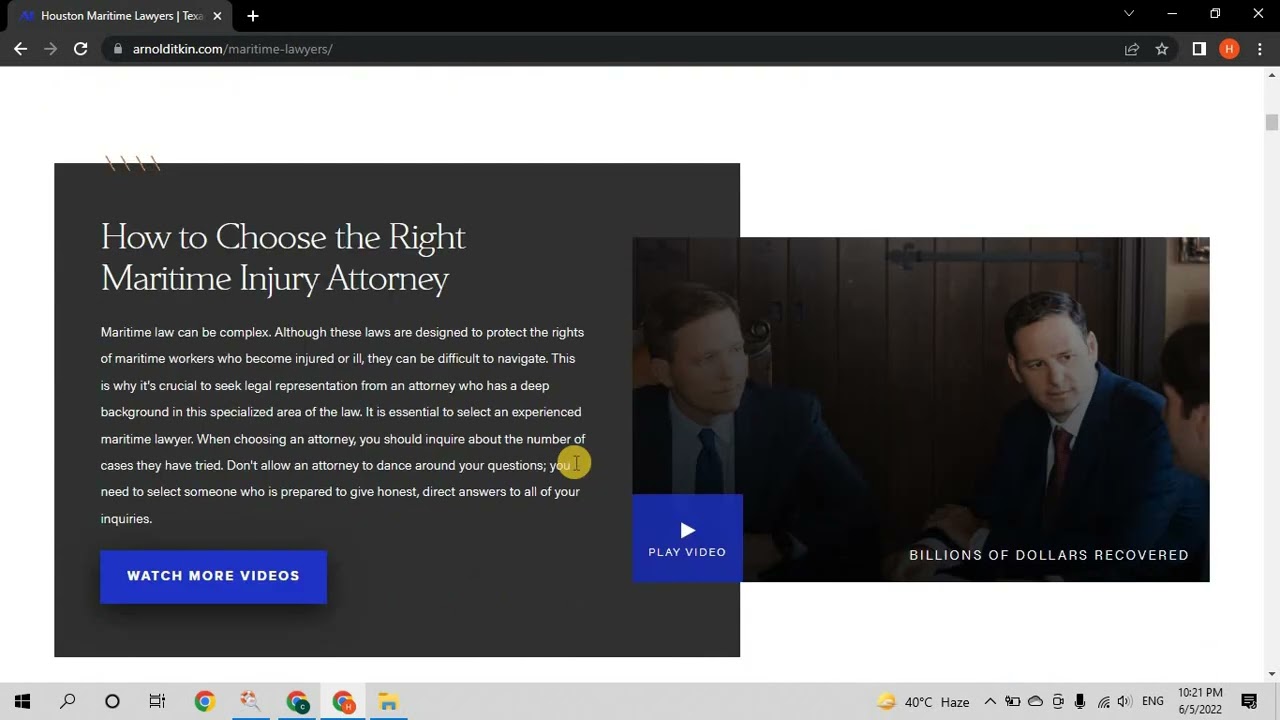
Task: Open the clock showing 10:21 PM
Action: [1200, 701]
